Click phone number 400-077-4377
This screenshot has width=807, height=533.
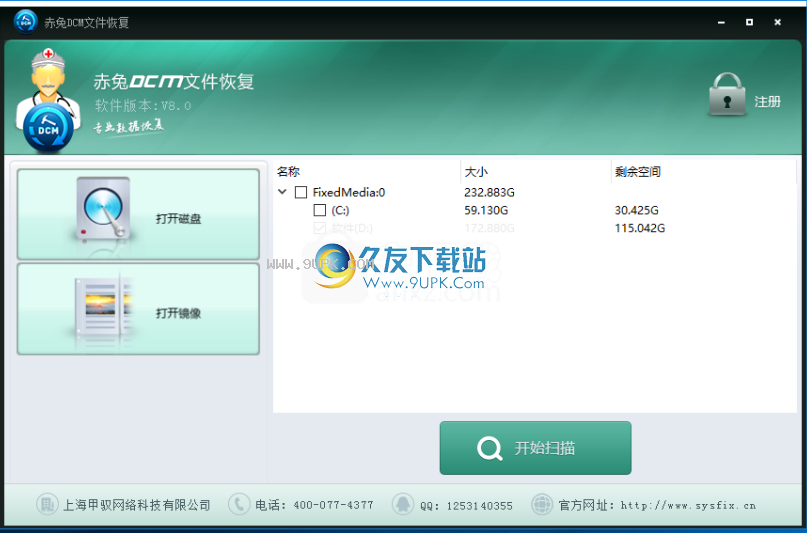point(334,505)
